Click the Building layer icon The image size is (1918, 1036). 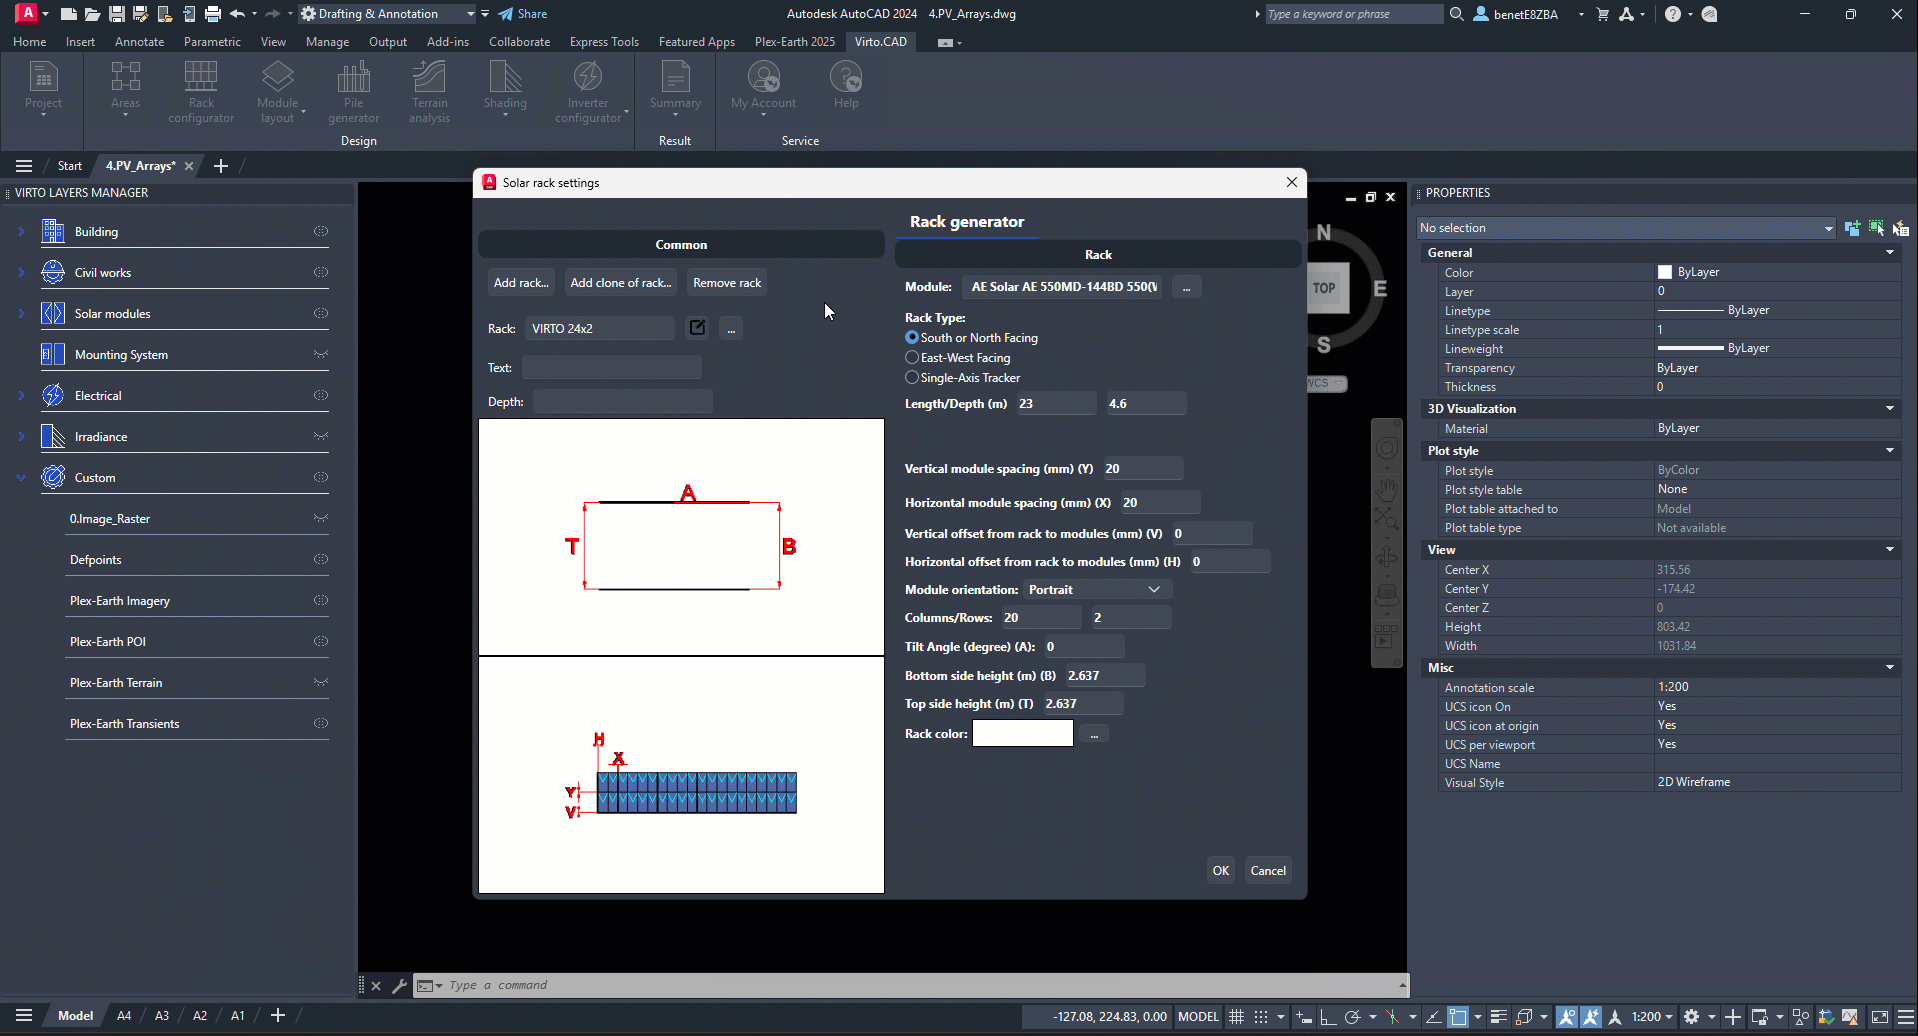[x=53, y=231]
